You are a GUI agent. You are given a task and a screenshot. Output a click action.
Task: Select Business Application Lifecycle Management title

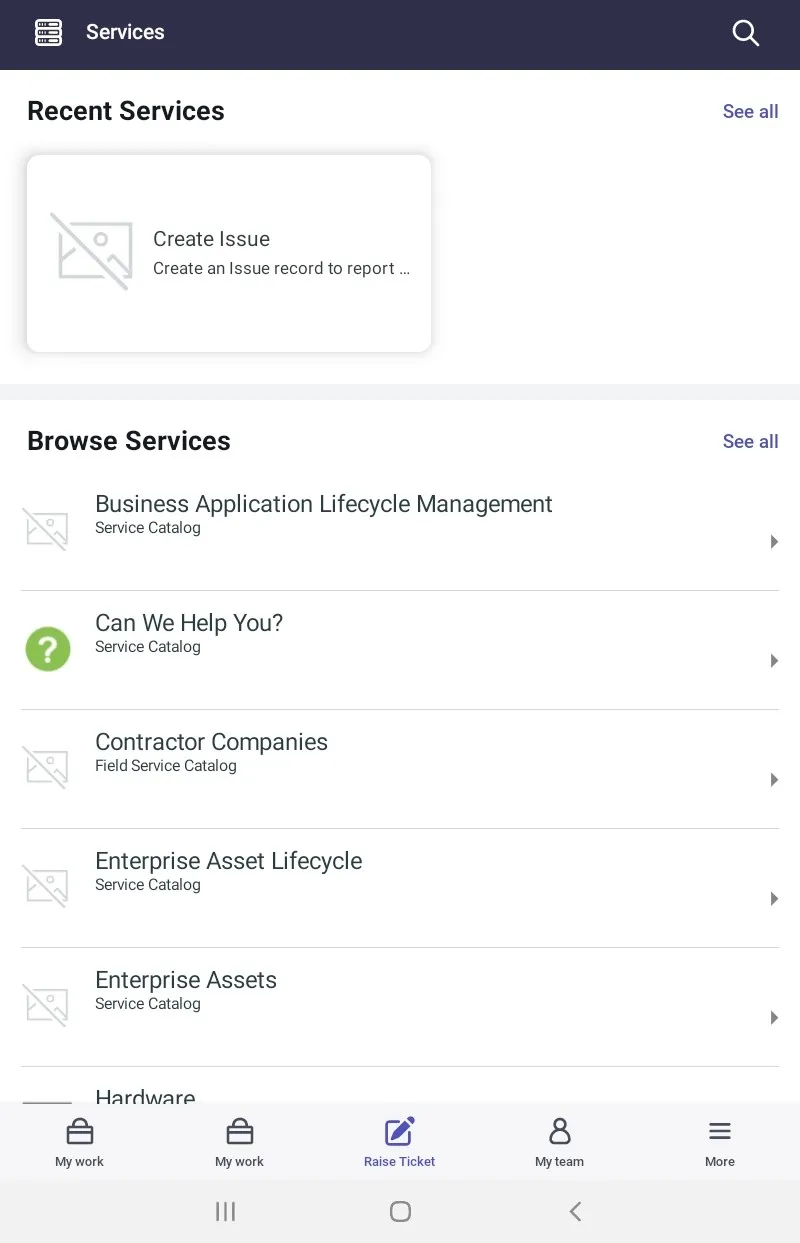(x=323, y=504)
